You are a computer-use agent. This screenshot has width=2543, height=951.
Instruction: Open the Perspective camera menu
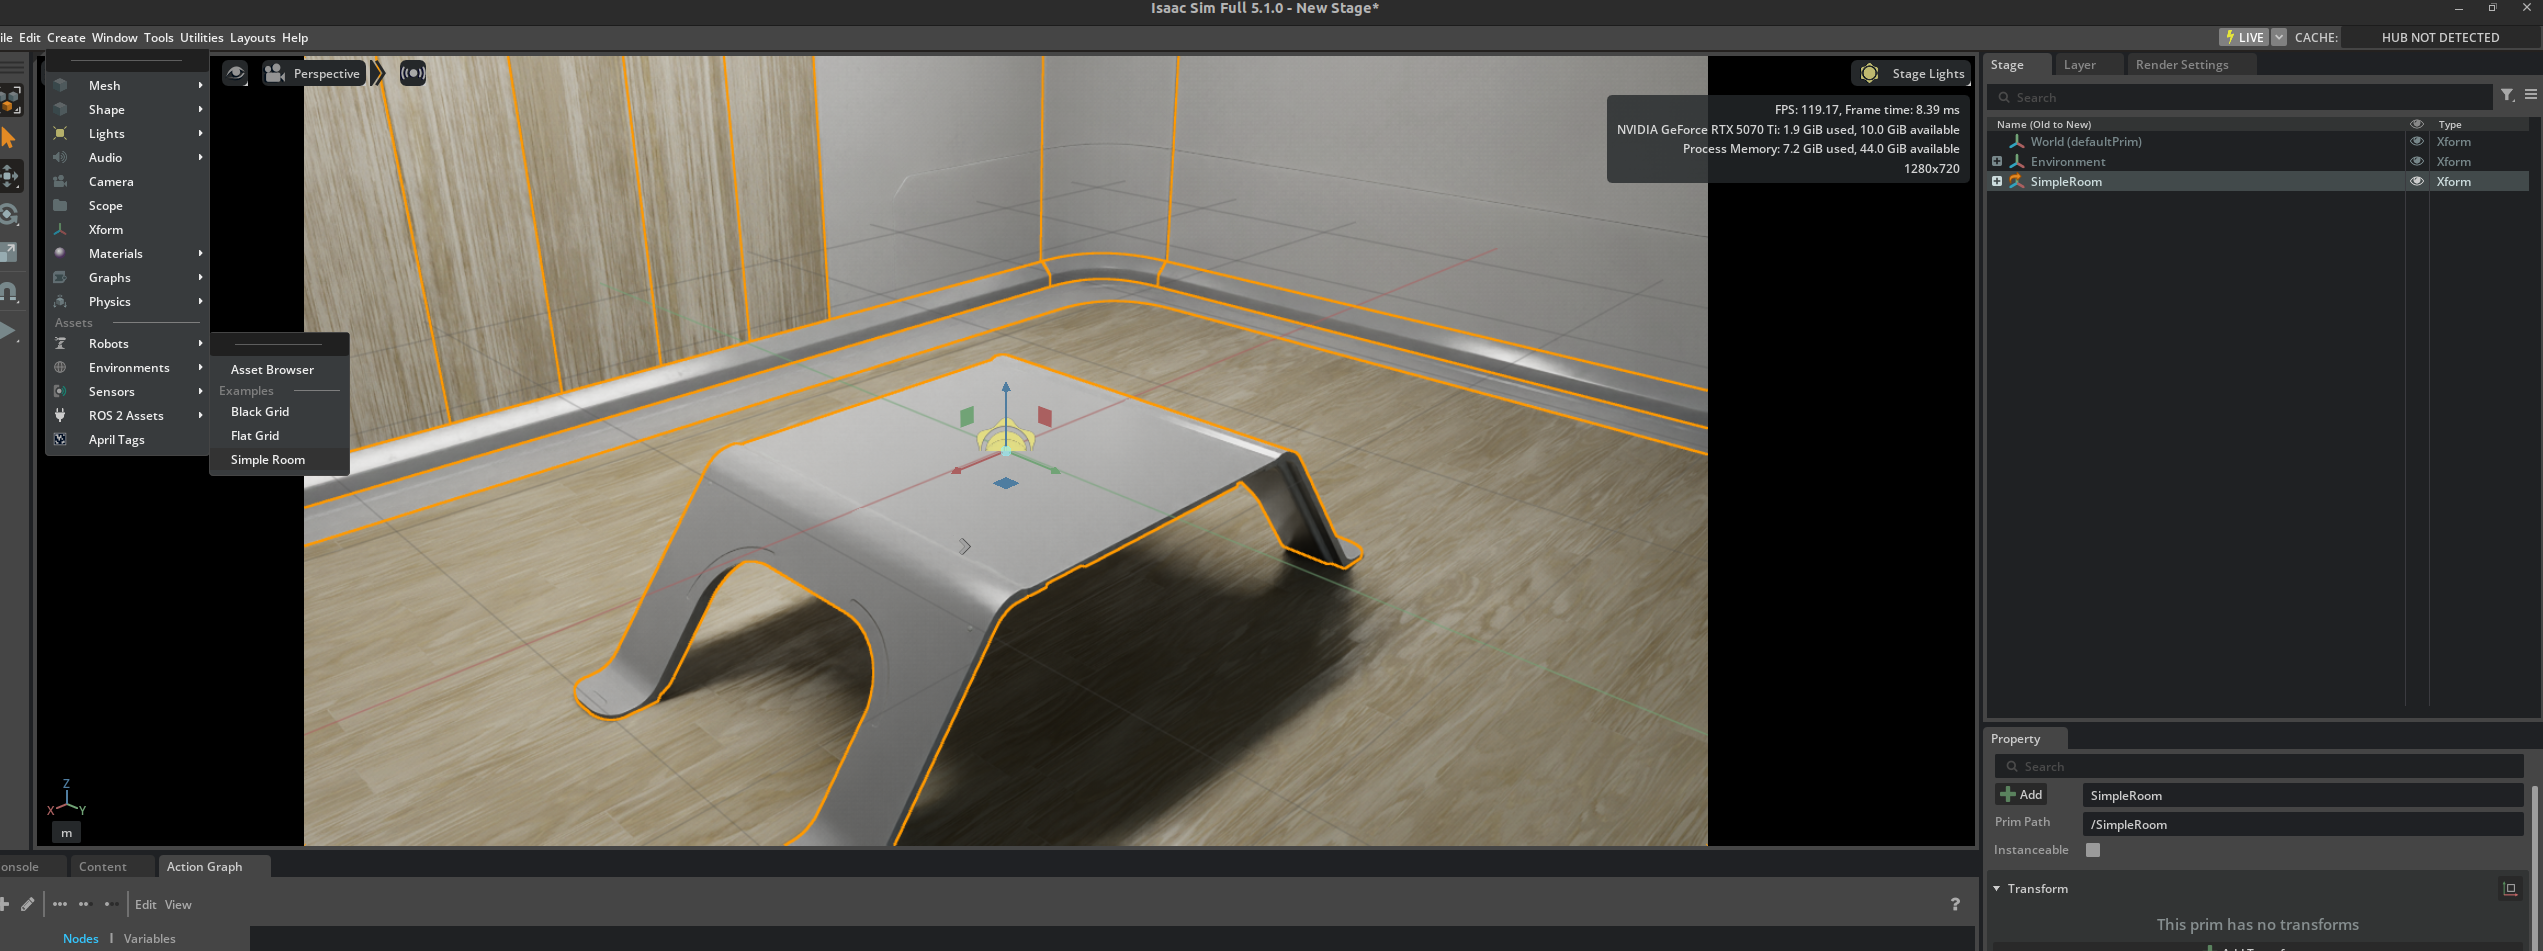[x=313, y=73]
